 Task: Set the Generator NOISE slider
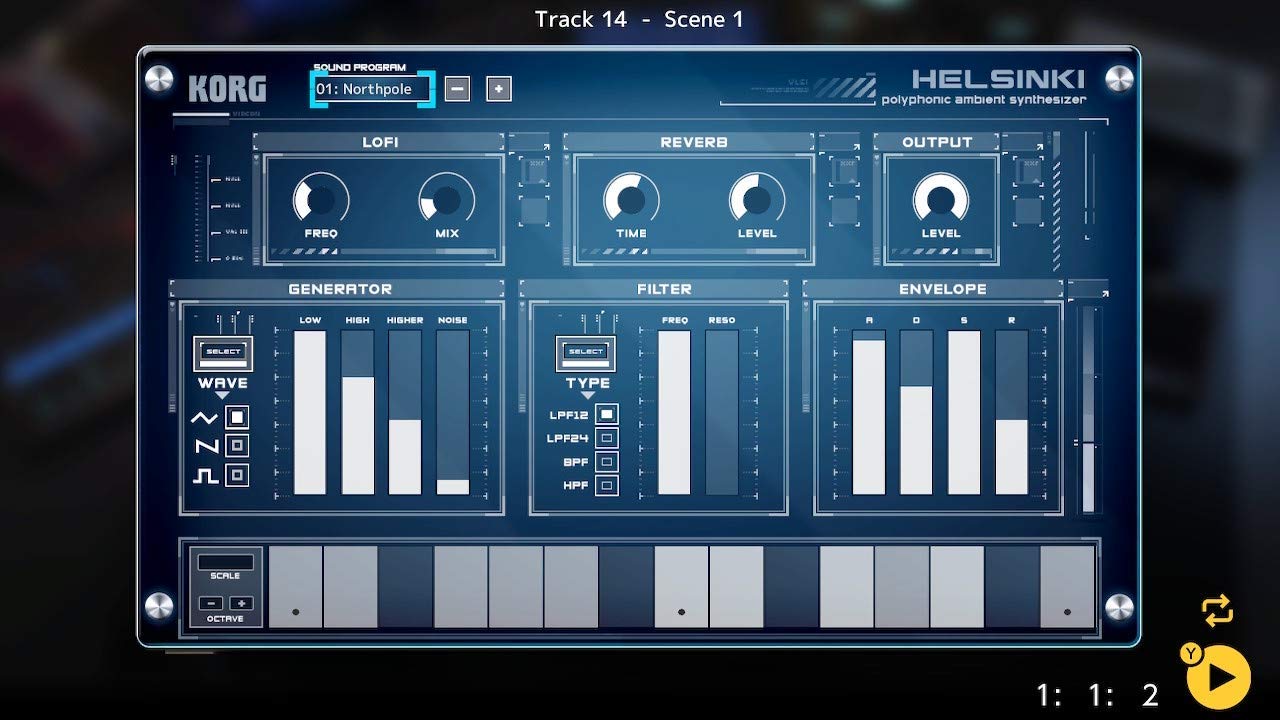453,412
